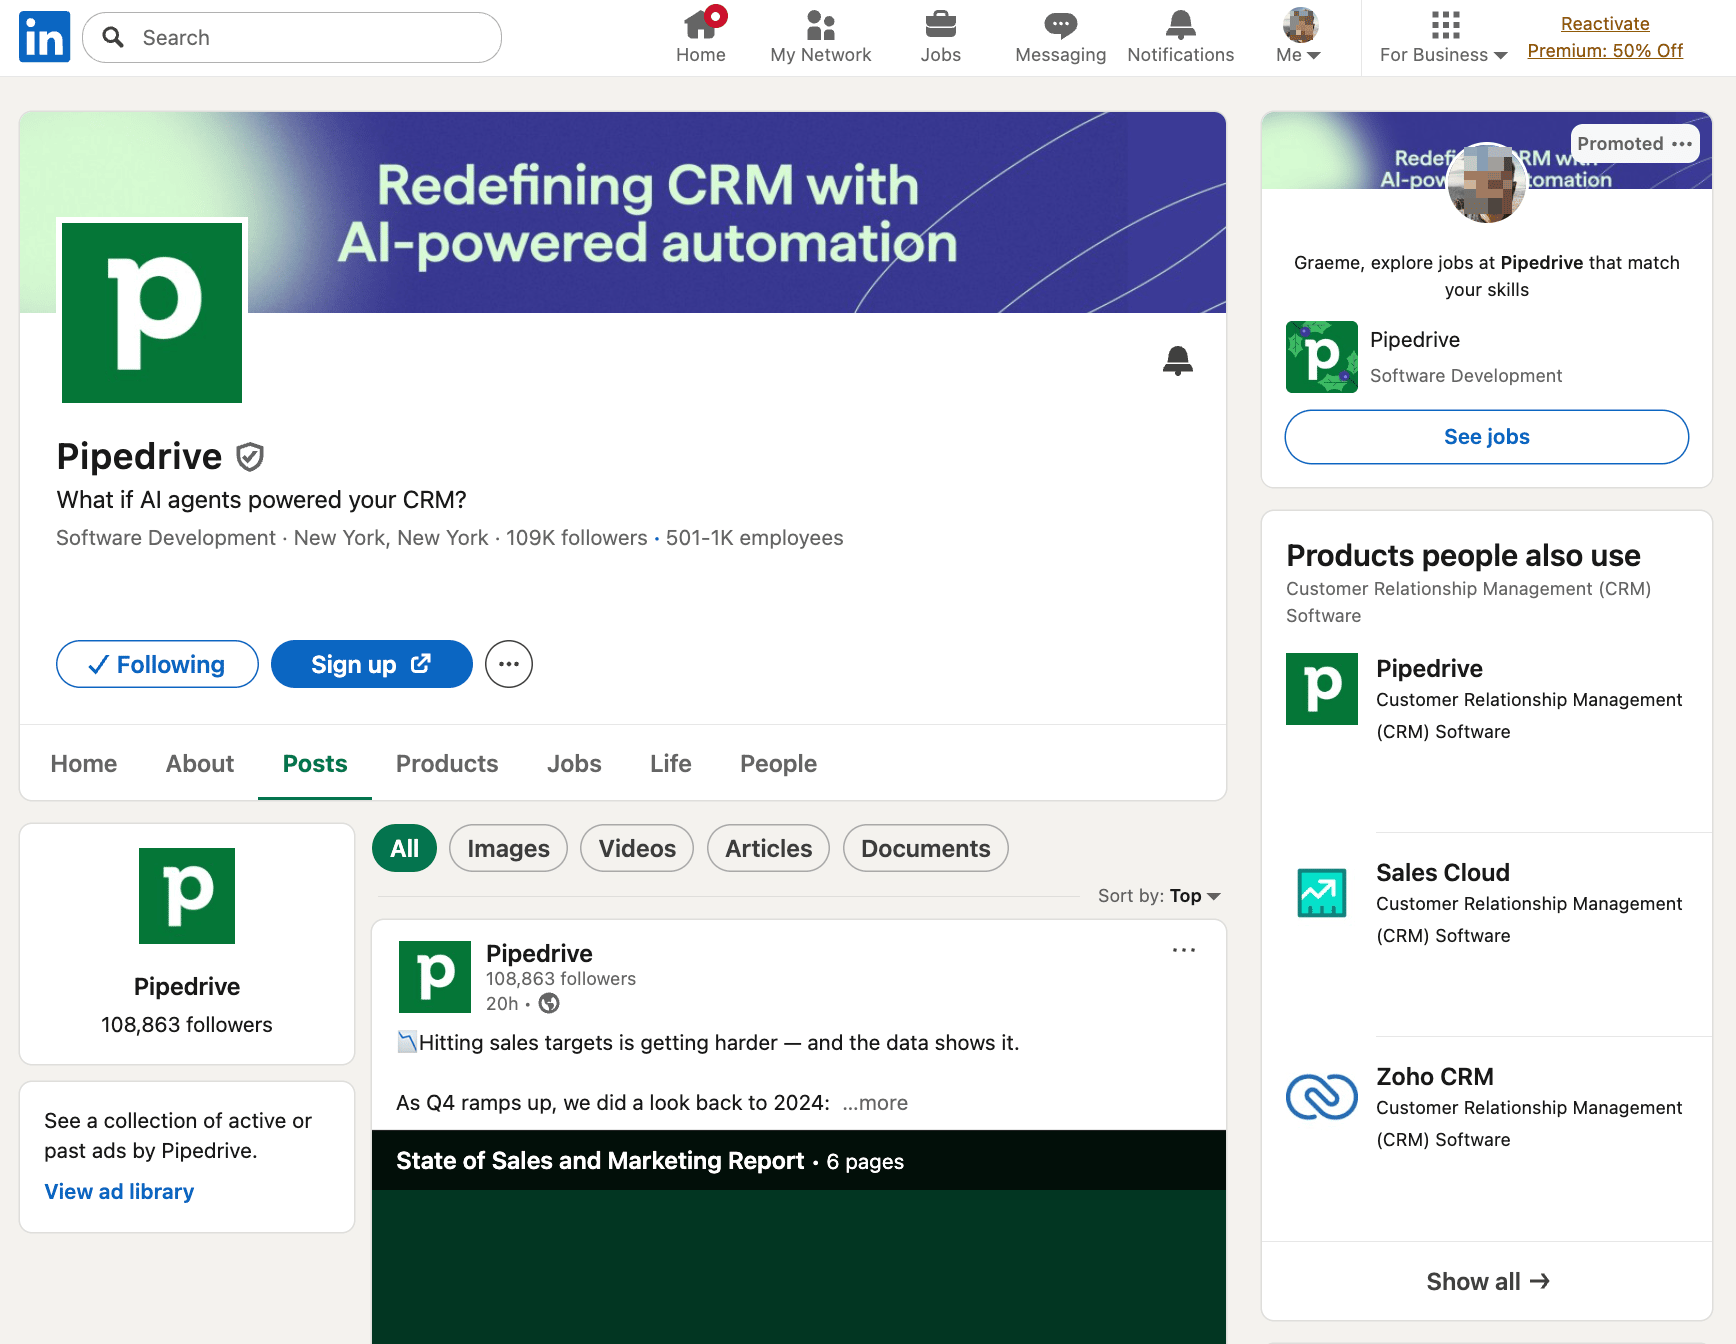Toggle notifications with the page bell icon

coord(1178,360)
